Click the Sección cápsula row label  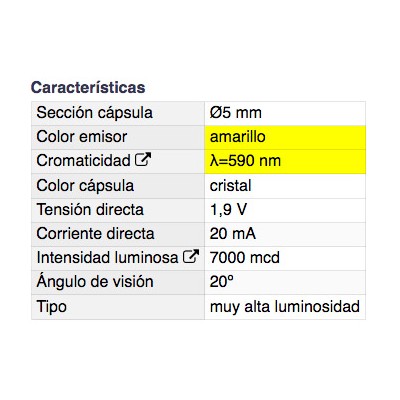coord(95,113)
